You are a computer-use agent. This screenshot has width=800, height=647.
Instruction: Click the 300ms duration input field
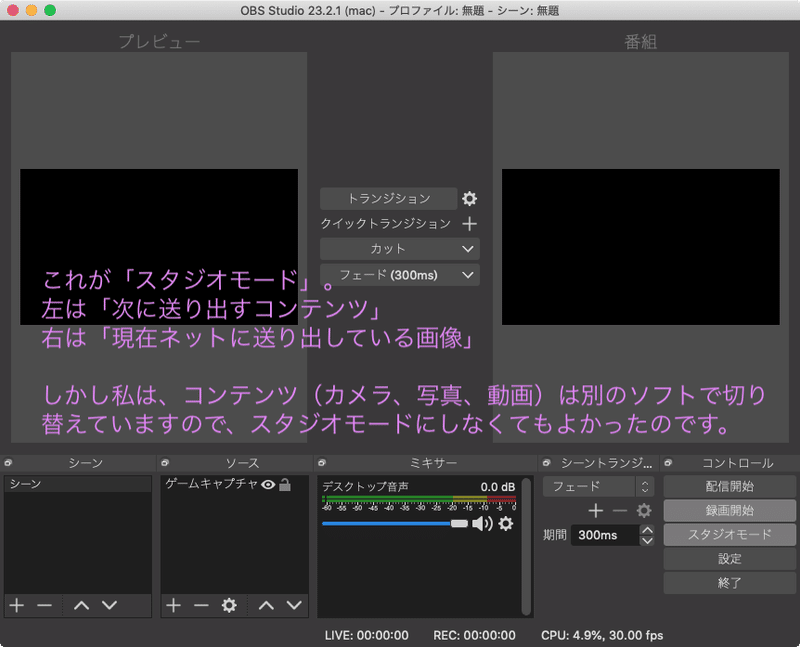pyautogui.click(x=605, y=535)
